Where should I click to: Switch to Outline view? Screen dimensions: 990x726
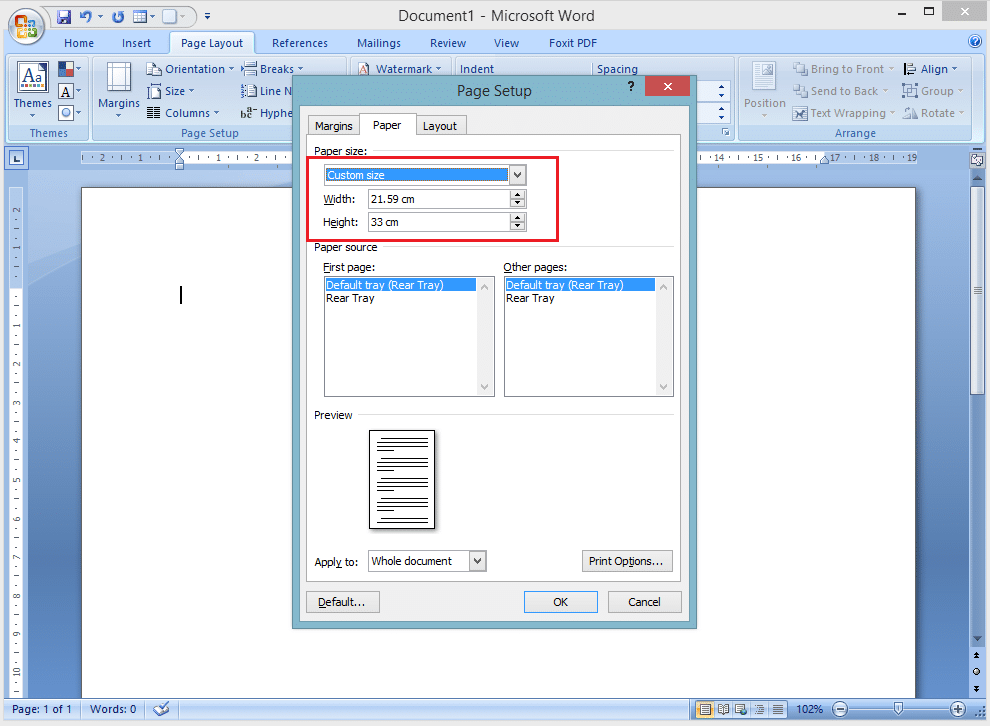(760, 709)
